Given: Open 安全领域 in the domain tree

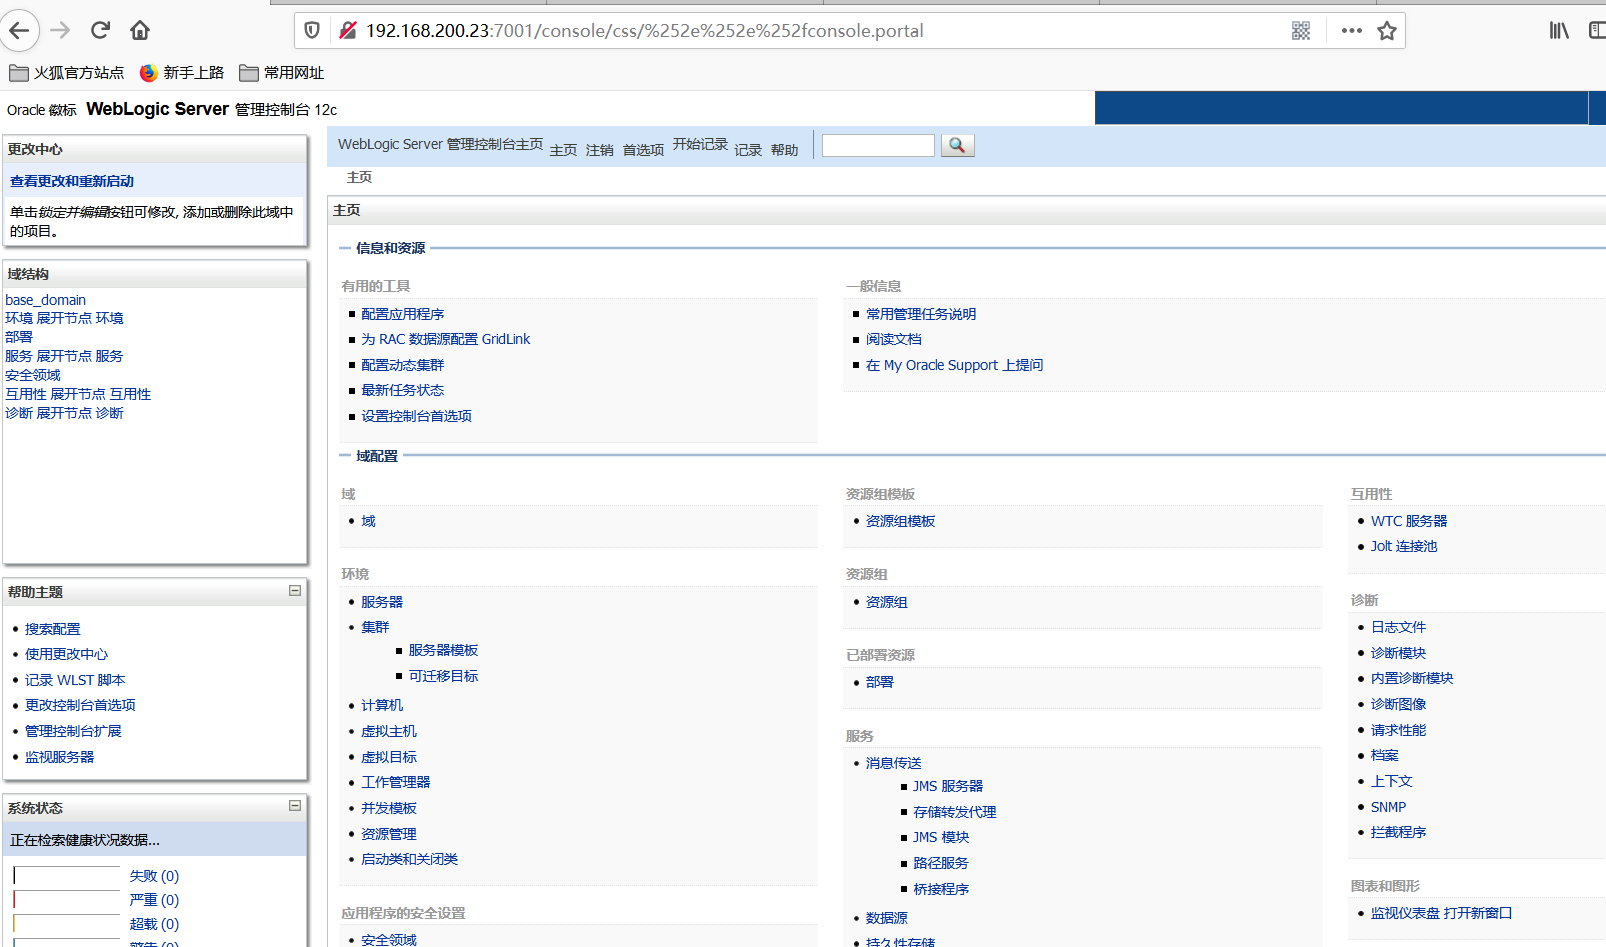Looking at the screenshot, I should coord(33,375).
